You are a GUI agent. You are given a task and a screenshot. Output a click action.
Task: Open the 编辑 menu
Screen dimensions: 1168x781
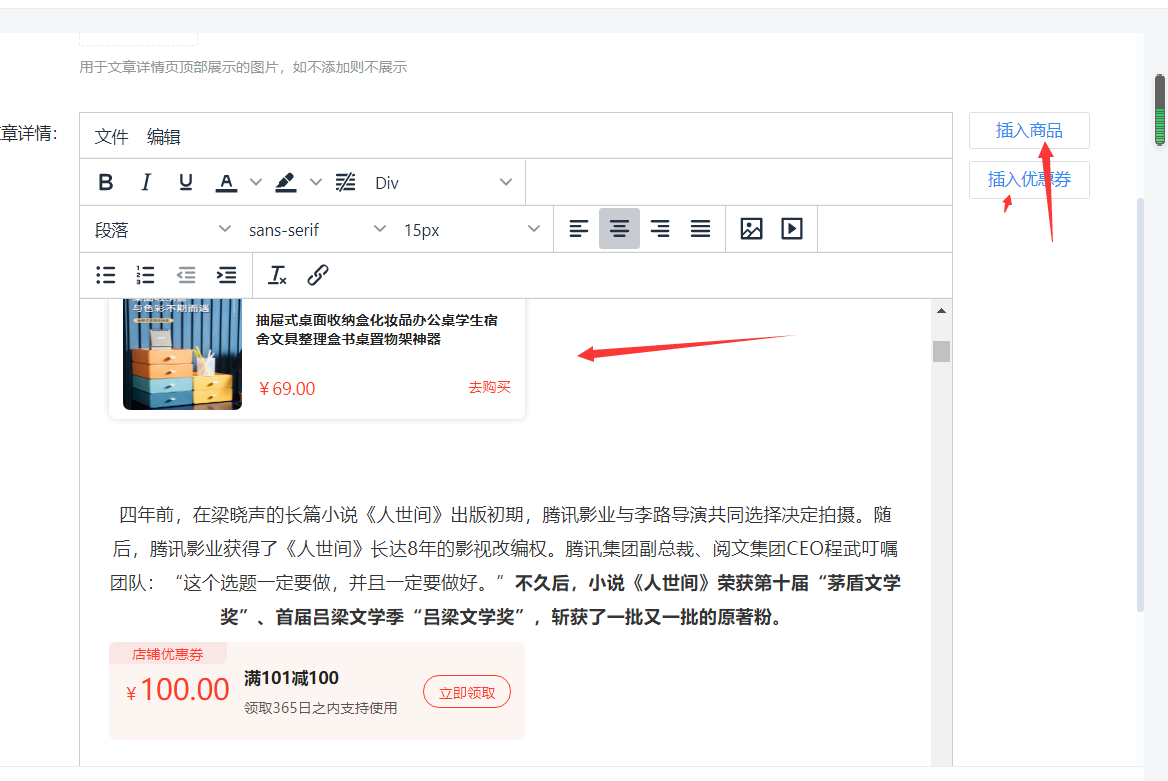point(164,136)
